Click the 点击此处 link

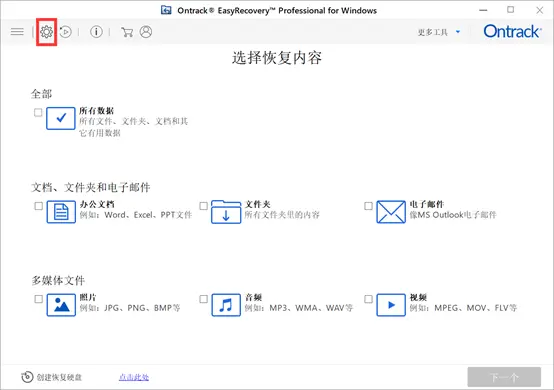(134, 377)
